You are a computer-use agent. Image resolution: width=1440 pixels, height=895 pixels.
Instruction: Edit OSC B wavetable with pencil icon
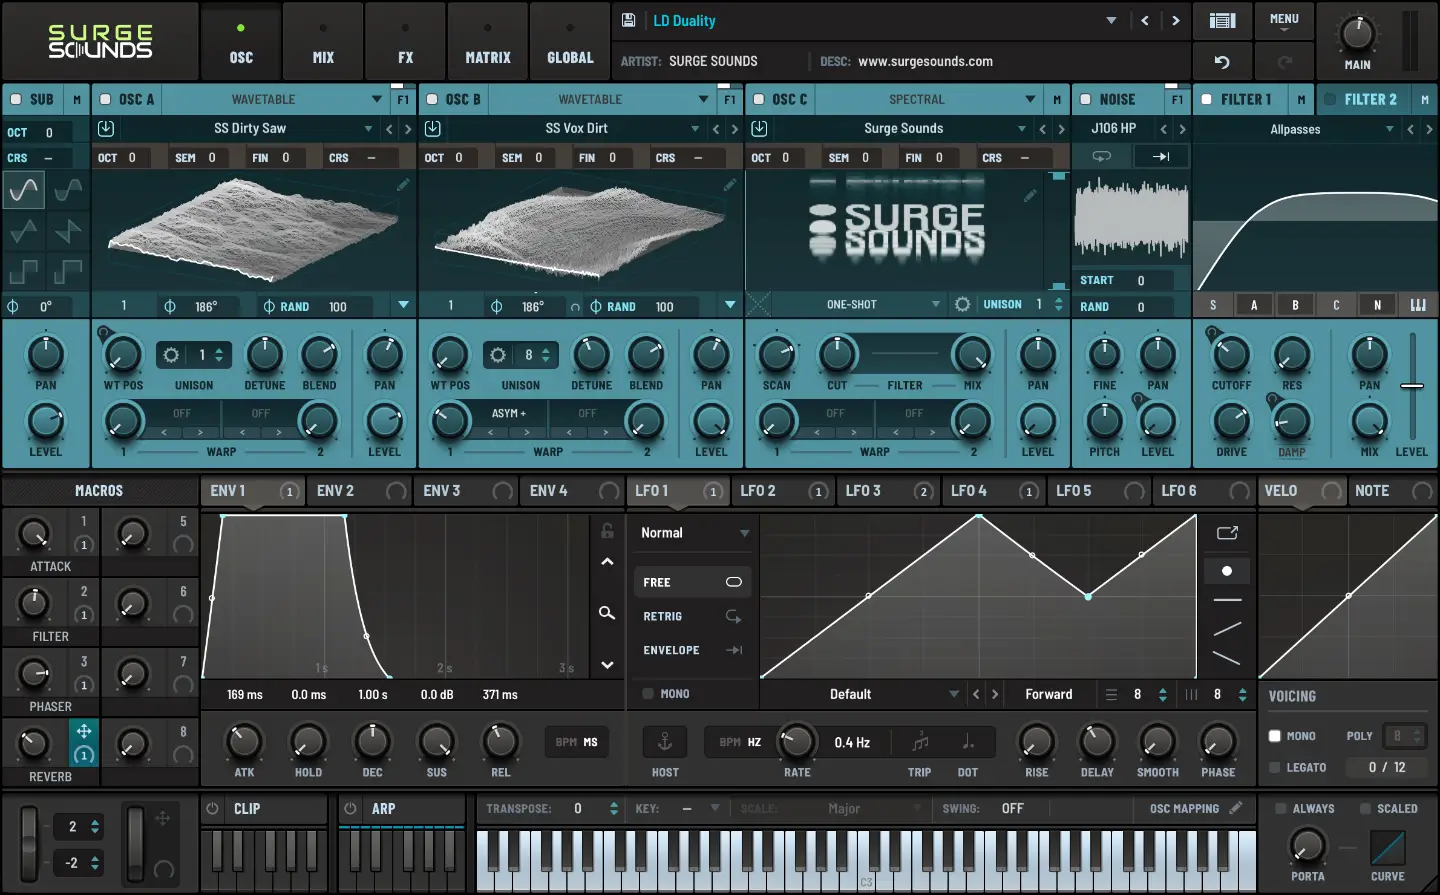730,185
